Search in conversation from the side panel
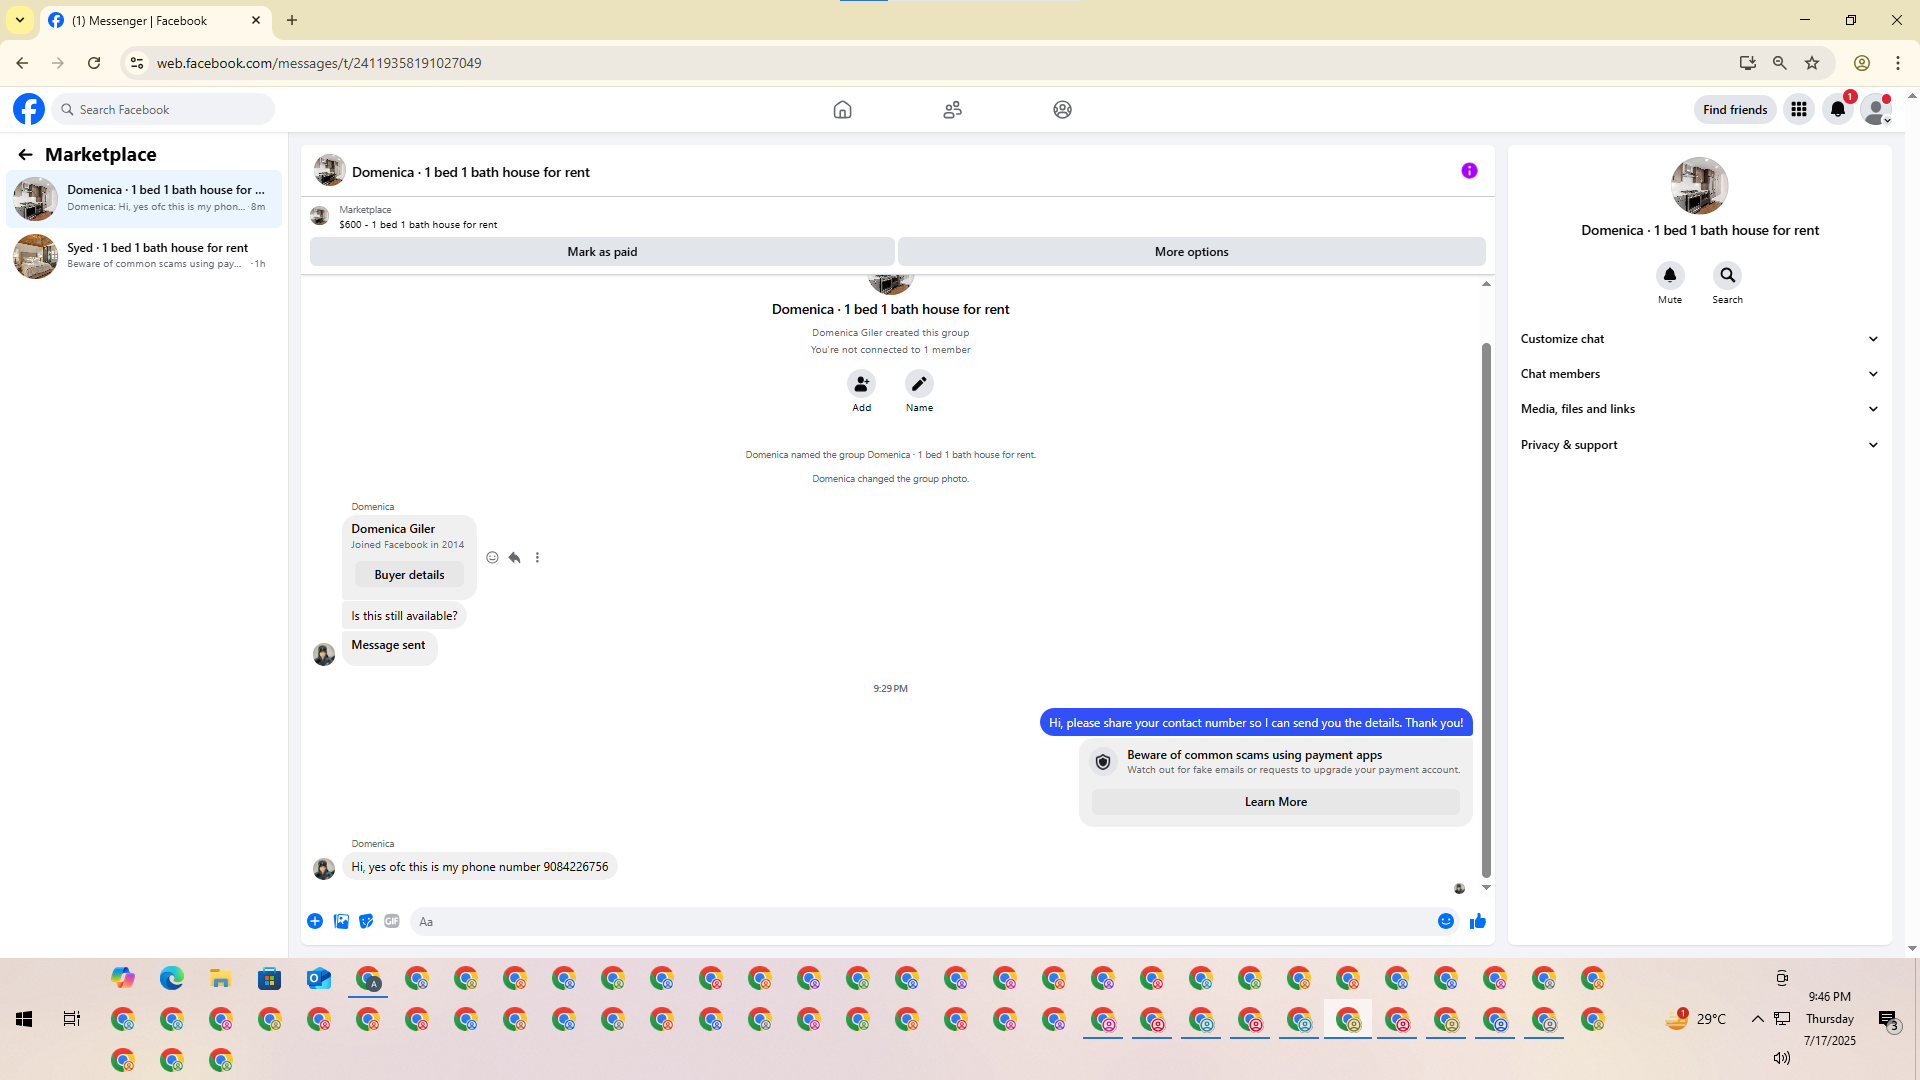Screen dimensions: 1920x1080 coord(1727,275)
